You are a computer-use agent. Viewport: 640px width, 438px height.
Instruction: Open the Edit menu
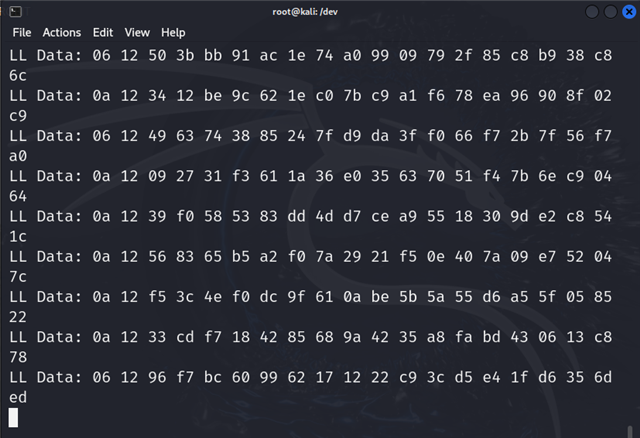(x=102, y=33)
